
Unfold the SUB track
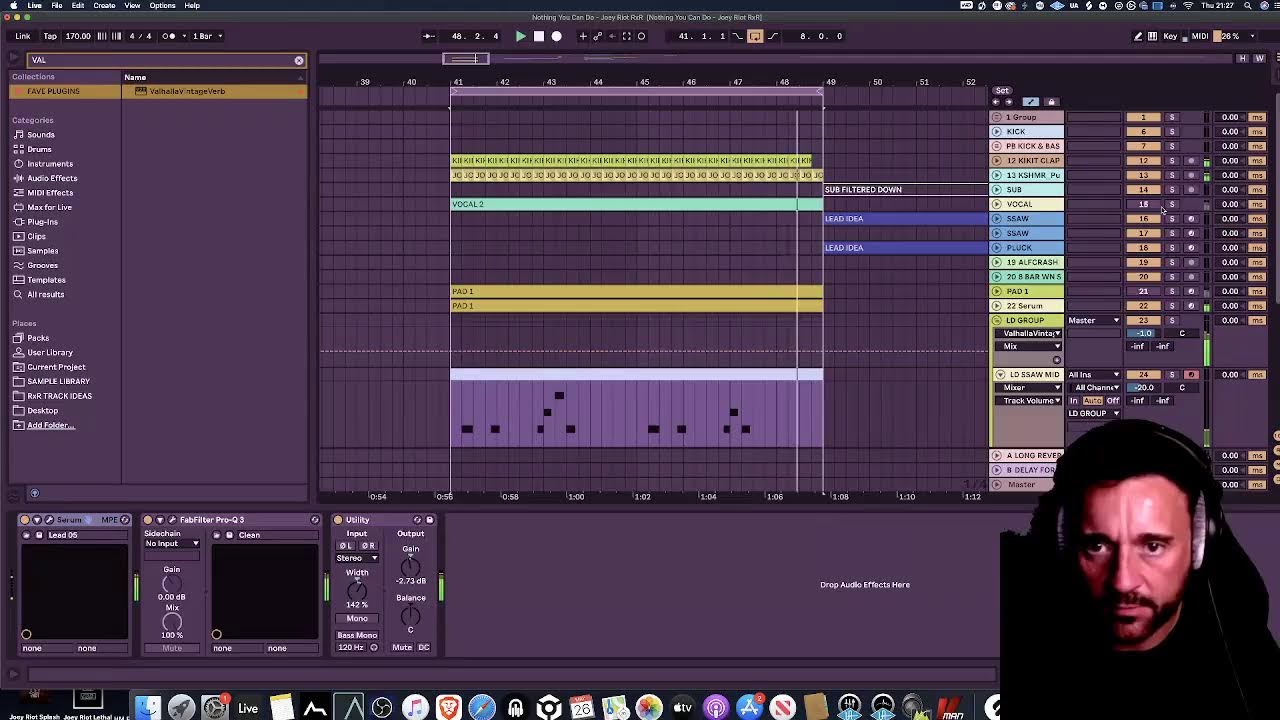click(x=996, y=190)
